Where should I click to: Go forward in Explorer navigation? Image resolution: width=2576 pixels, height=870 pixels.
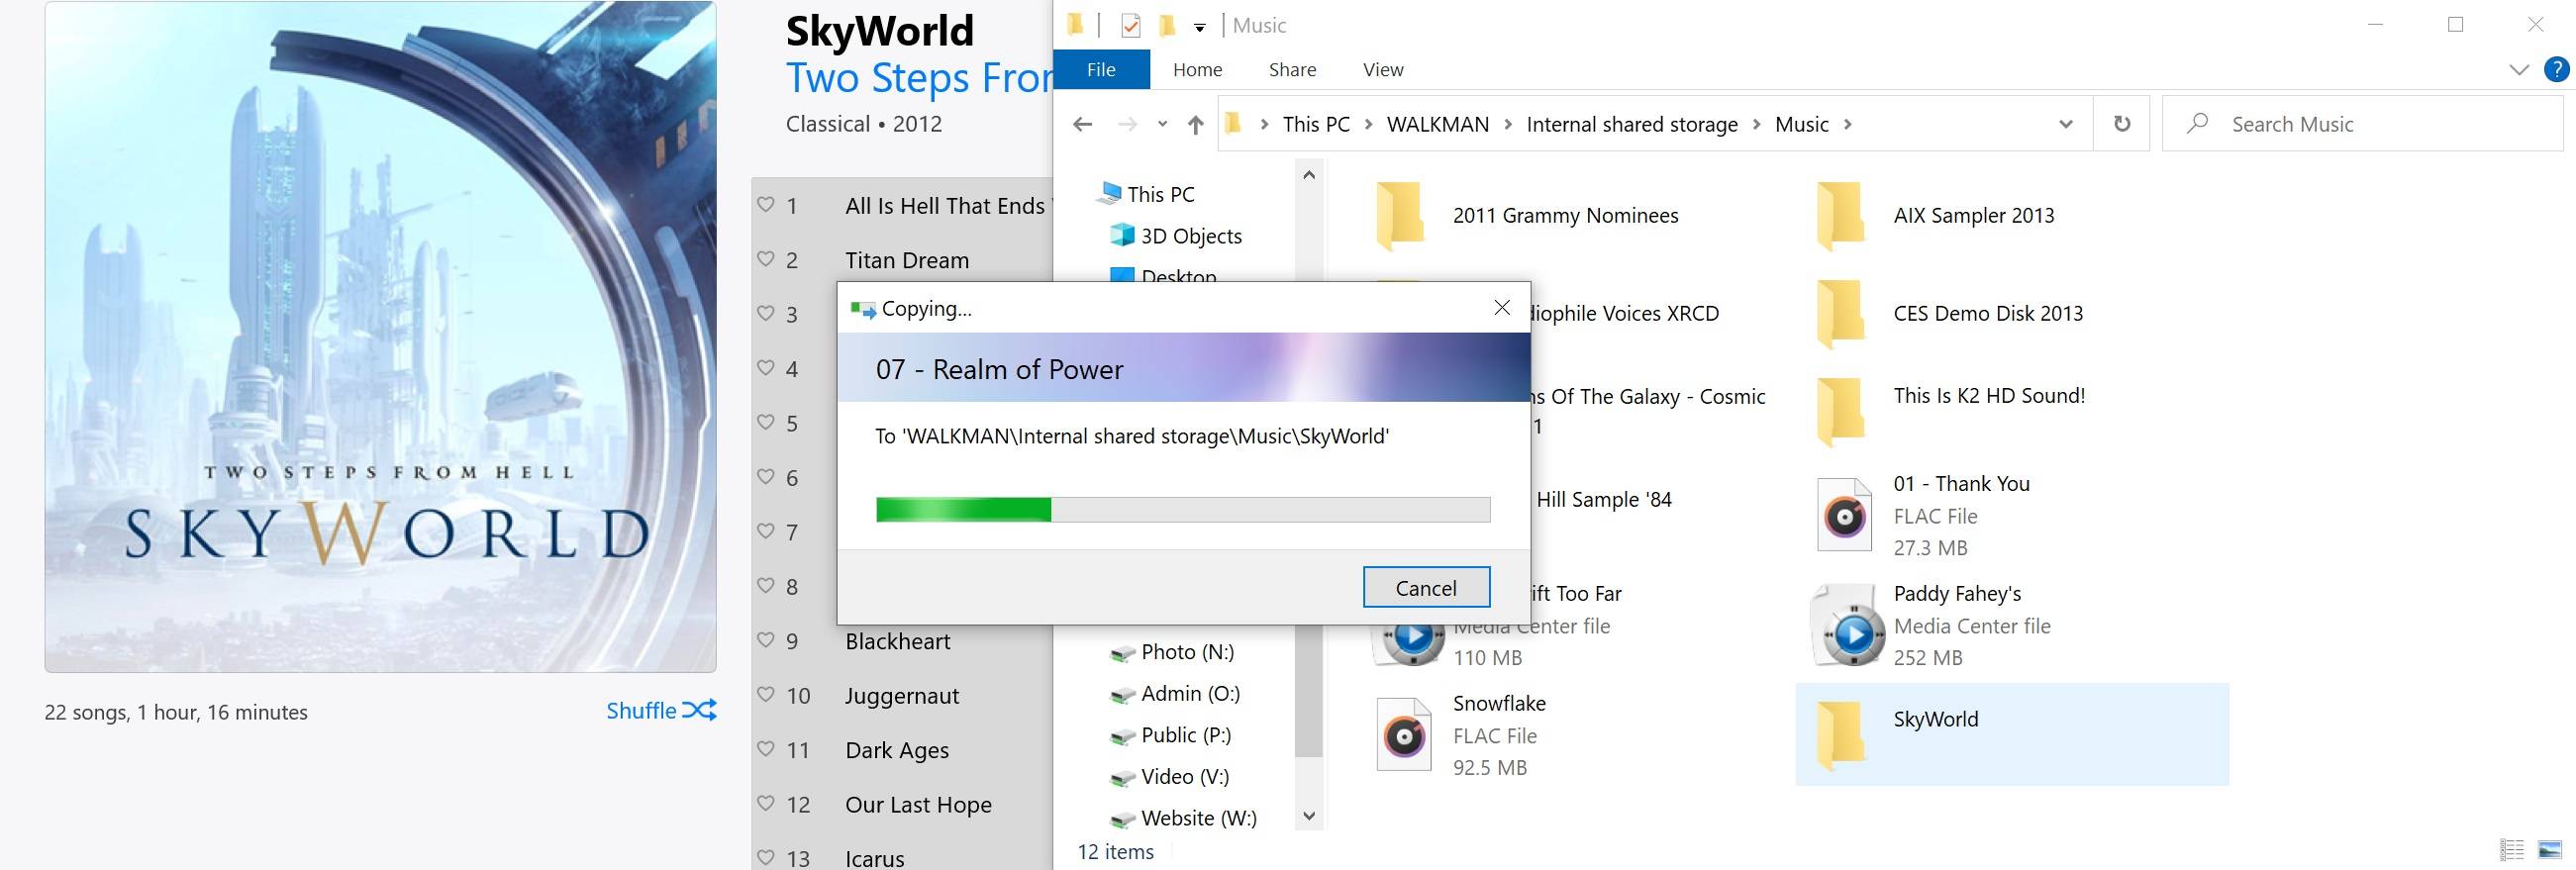(1127, 124)
